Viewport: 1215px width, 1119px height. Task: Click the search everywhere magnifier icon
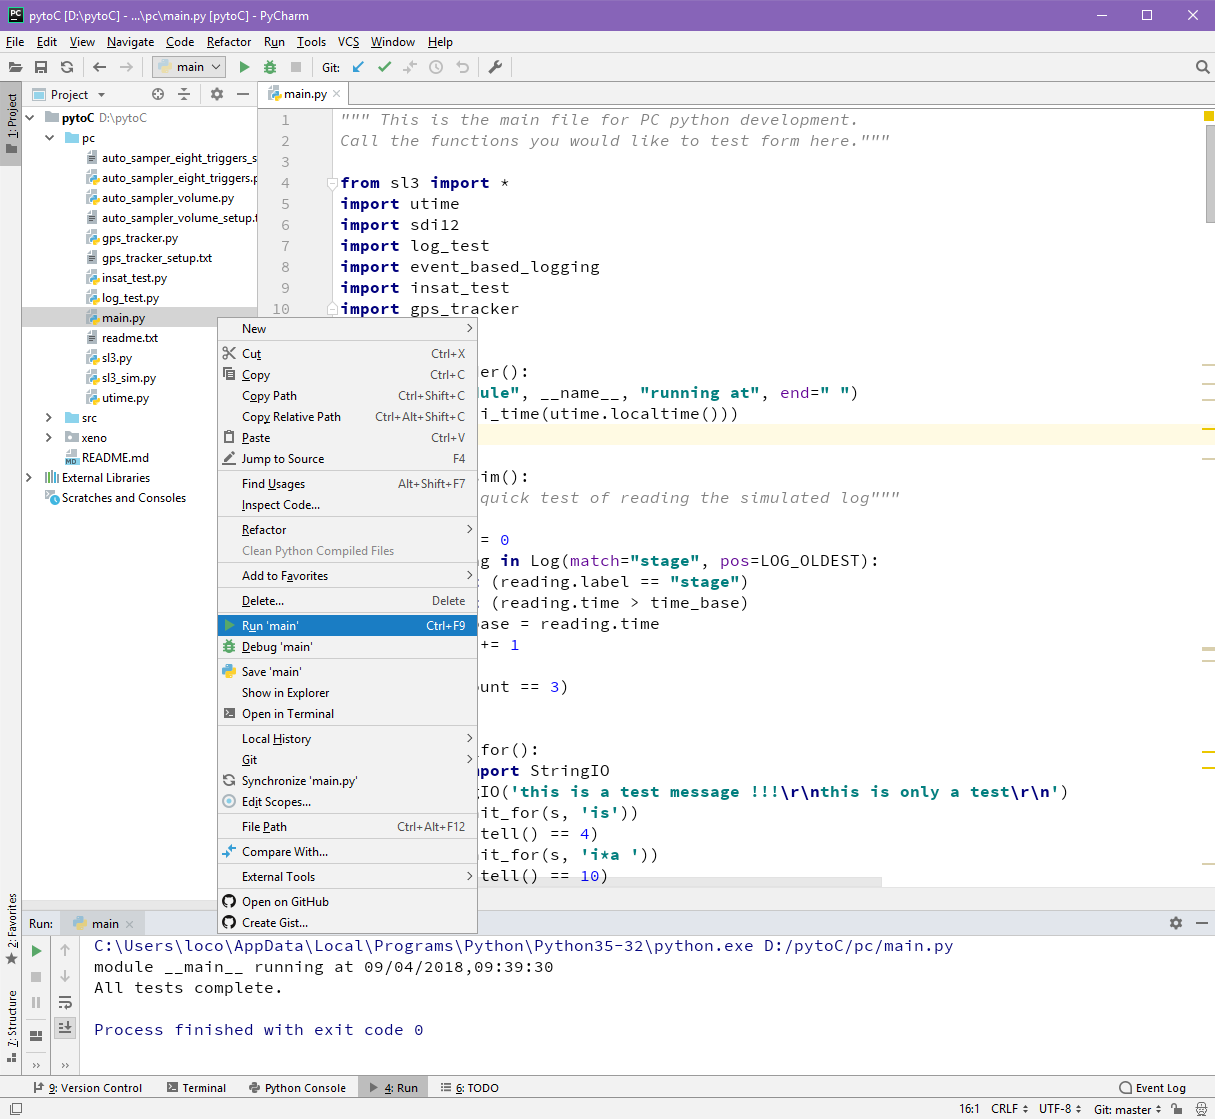tap(1202, 67)
